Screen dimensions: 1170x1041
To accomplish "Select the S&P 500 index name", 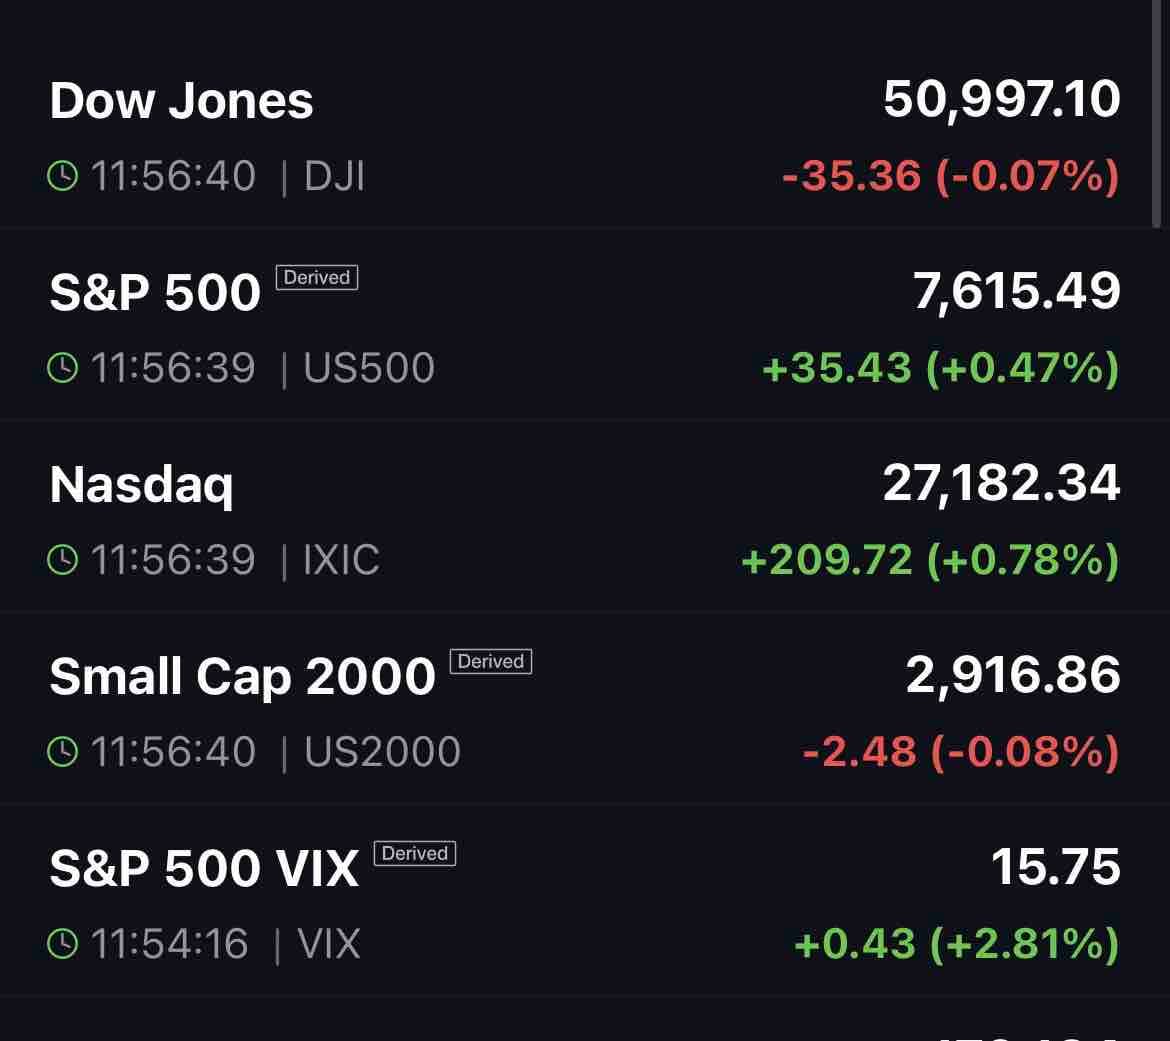I will point(155,293).
